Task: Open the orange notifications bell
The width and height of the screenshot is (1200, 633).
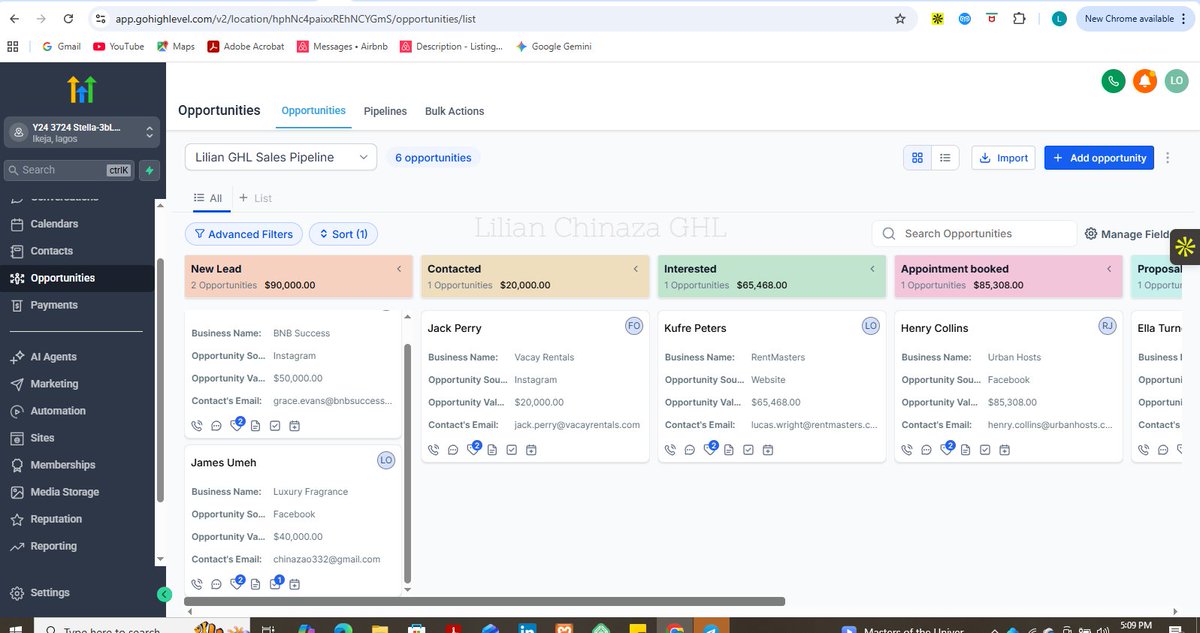Action: [1145, 81]
